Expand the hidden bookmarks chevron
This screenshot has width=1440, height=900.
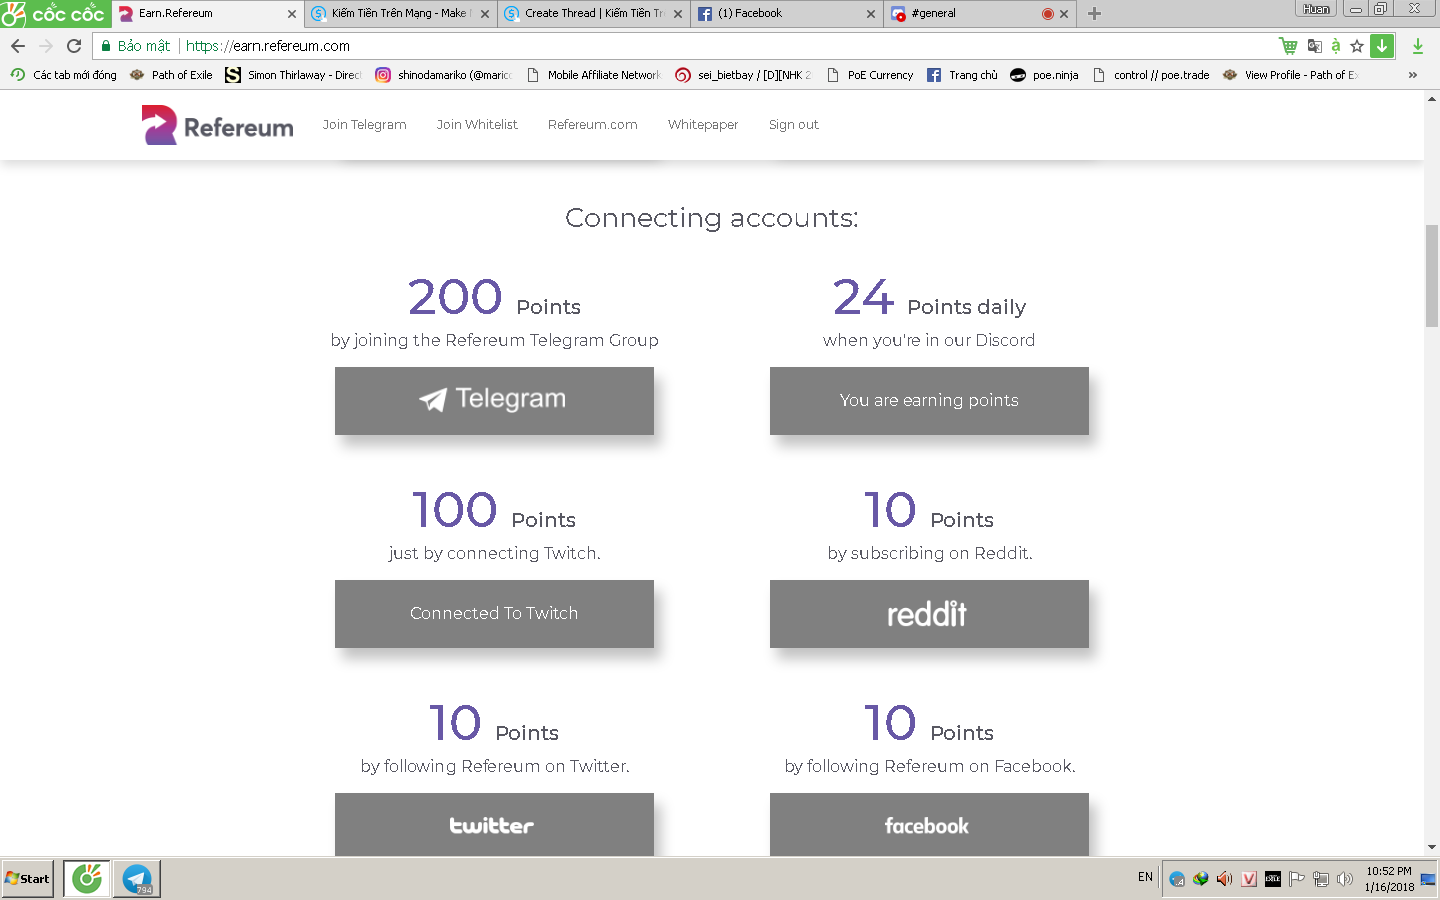1412,75
